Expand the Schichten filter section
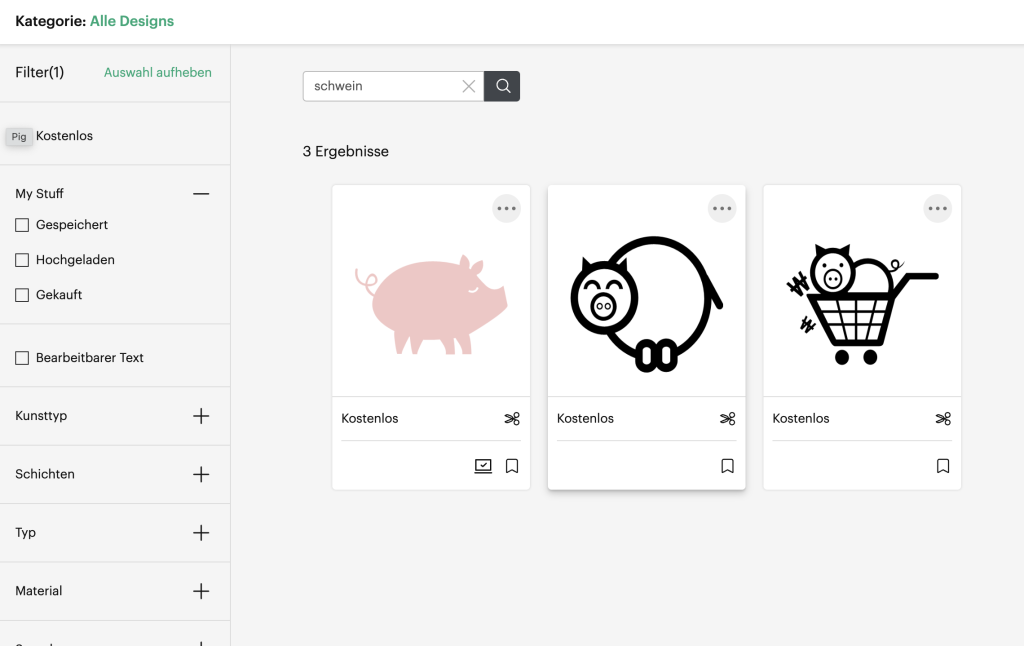Screen dimensions: 1024x646 point(201,474)
